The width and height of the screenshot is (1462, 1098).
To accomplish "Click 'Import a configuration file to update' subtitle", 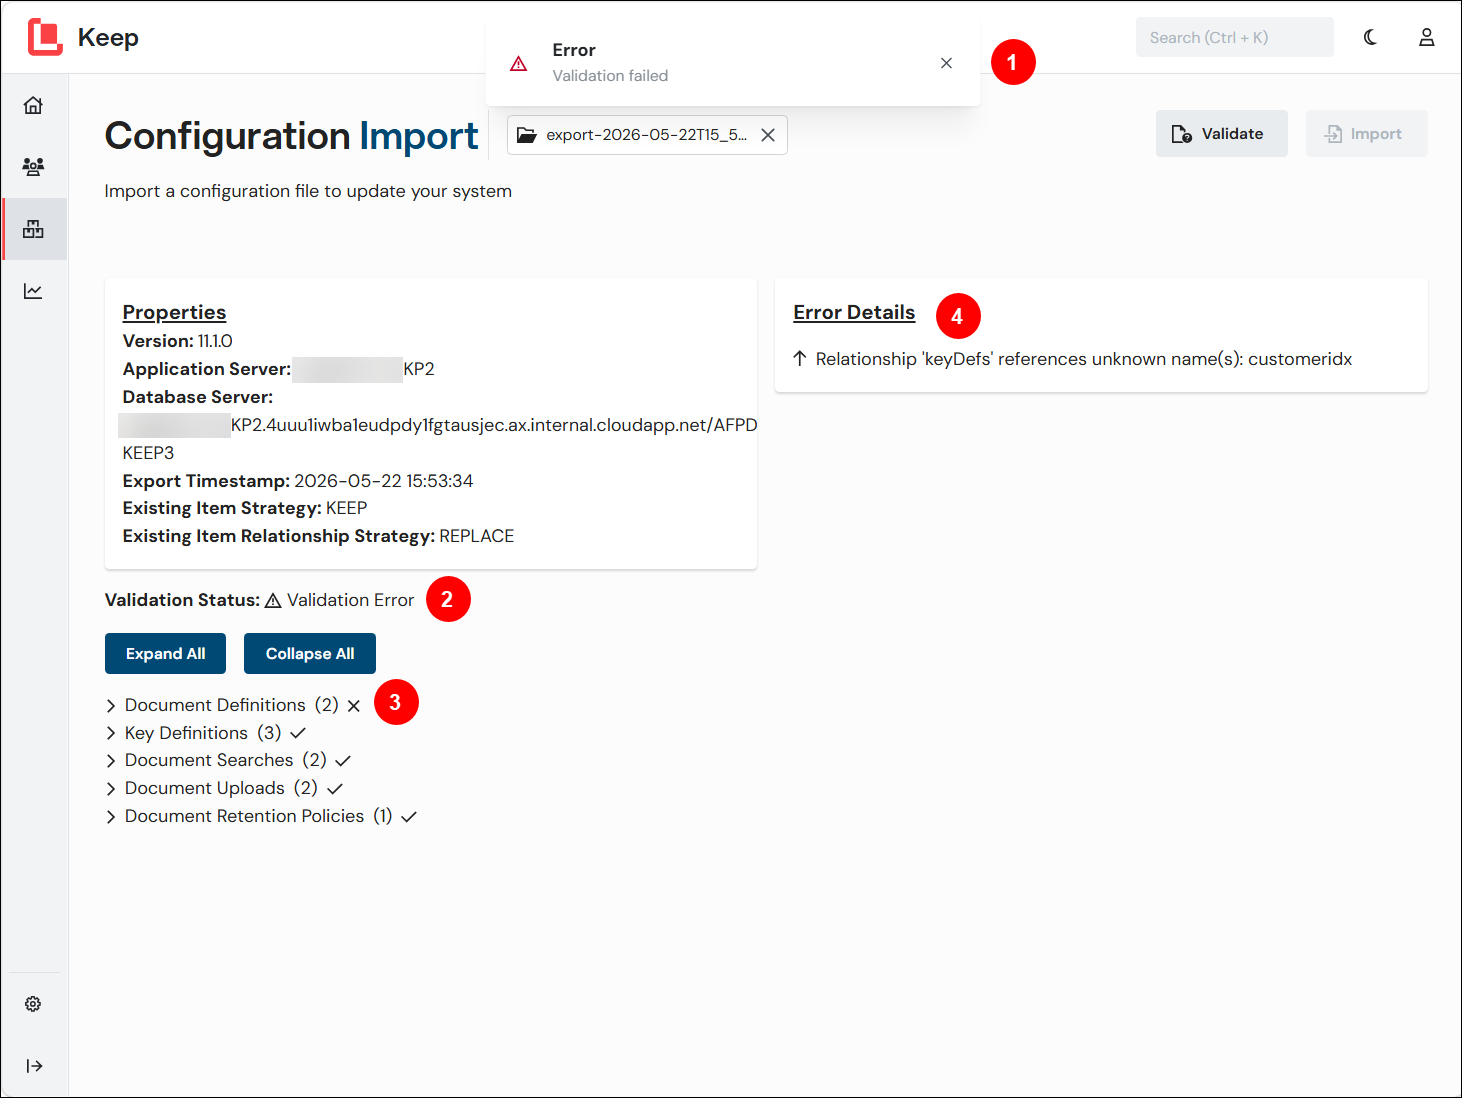I will point(308,191).
